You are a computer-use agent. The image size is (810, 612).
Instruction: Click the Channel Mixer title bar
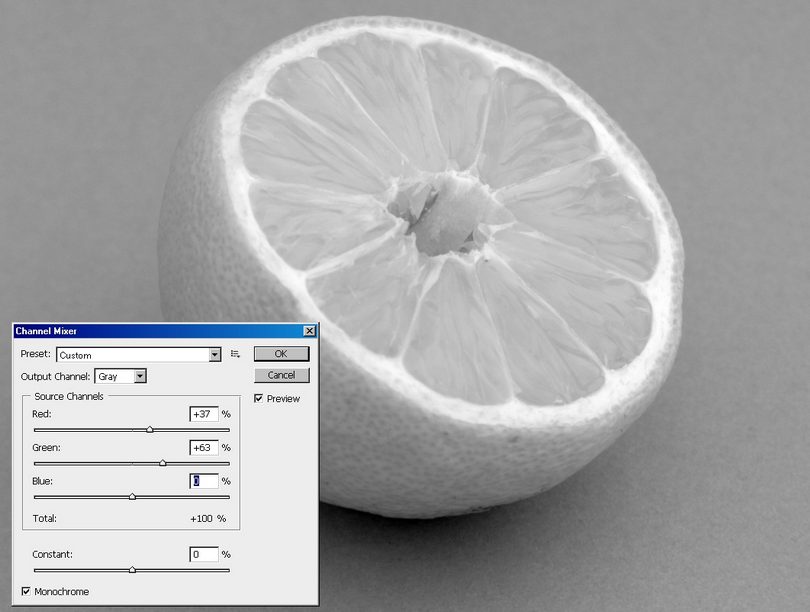150,331
